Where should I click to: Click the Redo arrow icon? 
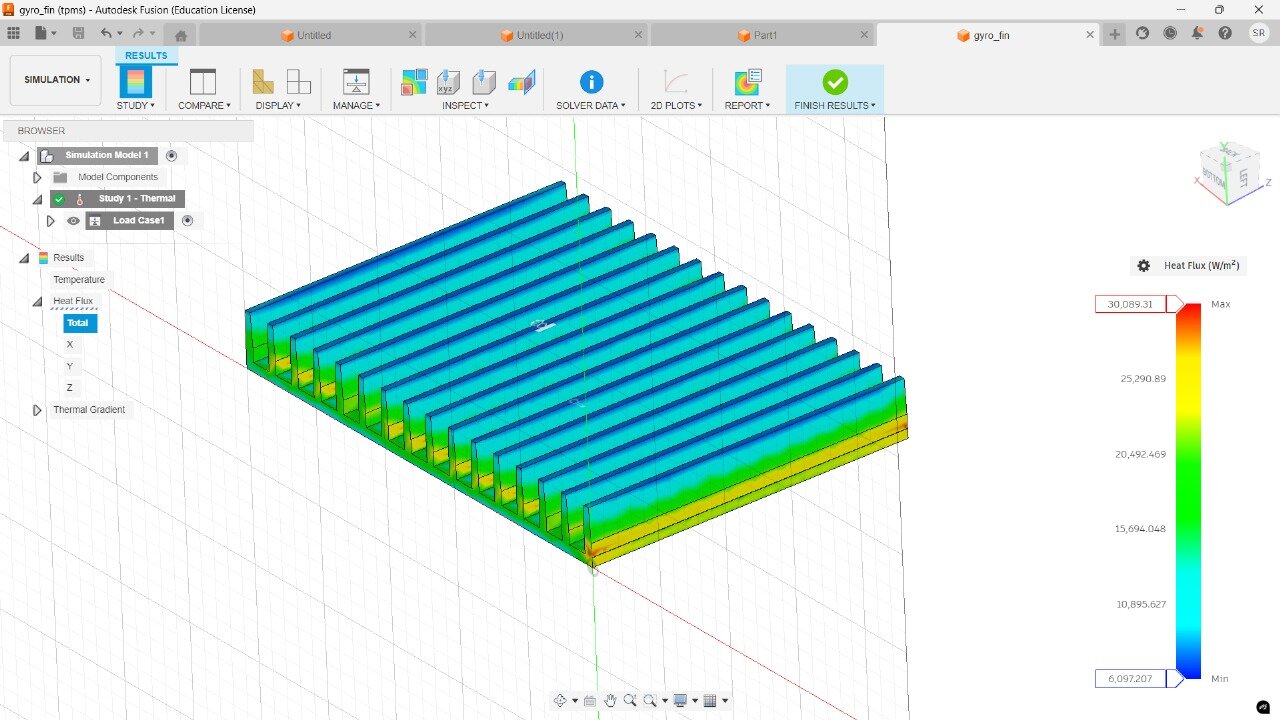(x=138, y=33)
